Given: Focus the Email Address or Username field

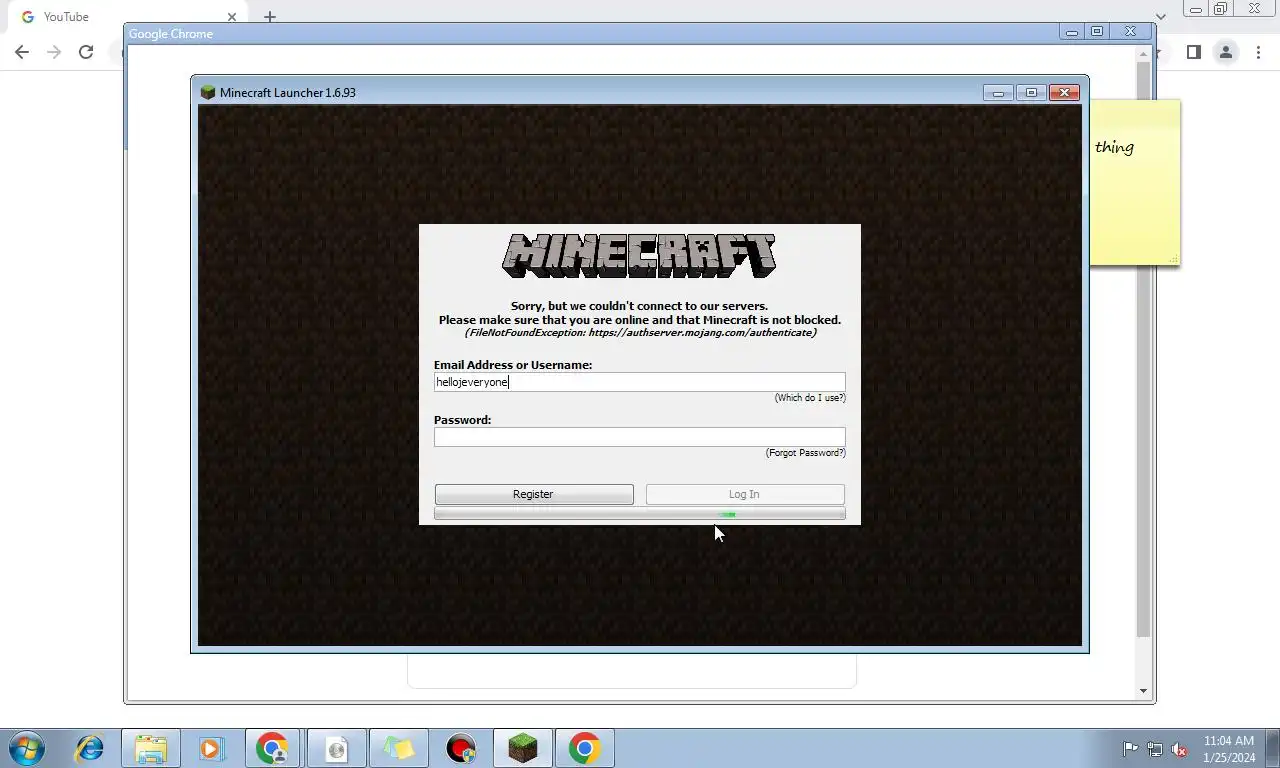Looking at the screenshot, I should coord(639,382).
